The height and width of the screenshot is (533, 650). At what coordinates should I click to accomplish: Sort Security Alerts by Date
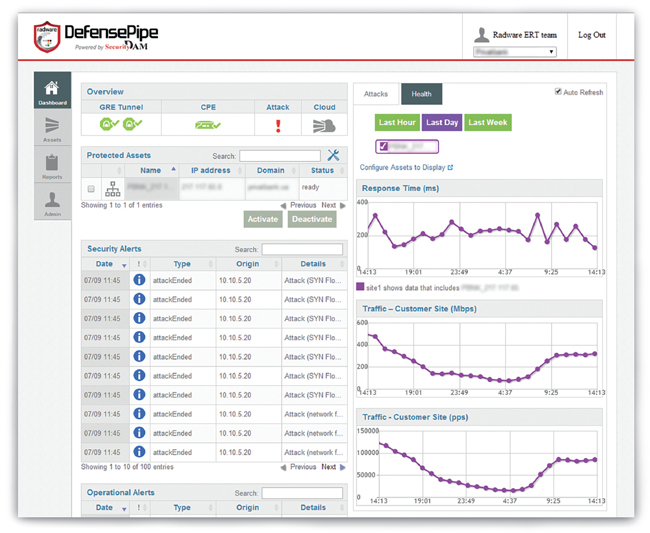[x=105, y=264]
